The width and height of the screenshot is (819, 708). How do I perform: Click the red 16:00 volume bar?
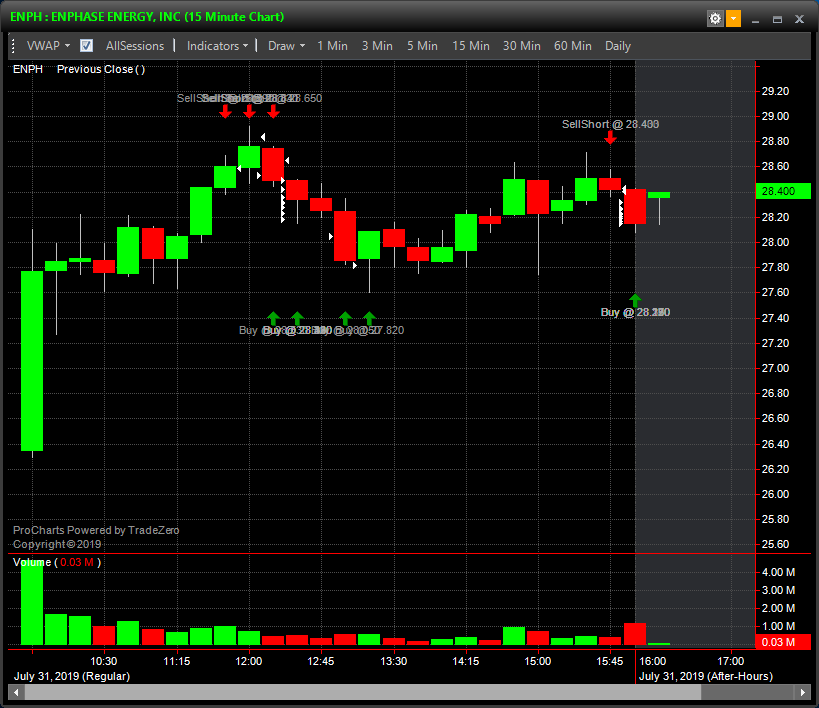[x=635, y=634]
